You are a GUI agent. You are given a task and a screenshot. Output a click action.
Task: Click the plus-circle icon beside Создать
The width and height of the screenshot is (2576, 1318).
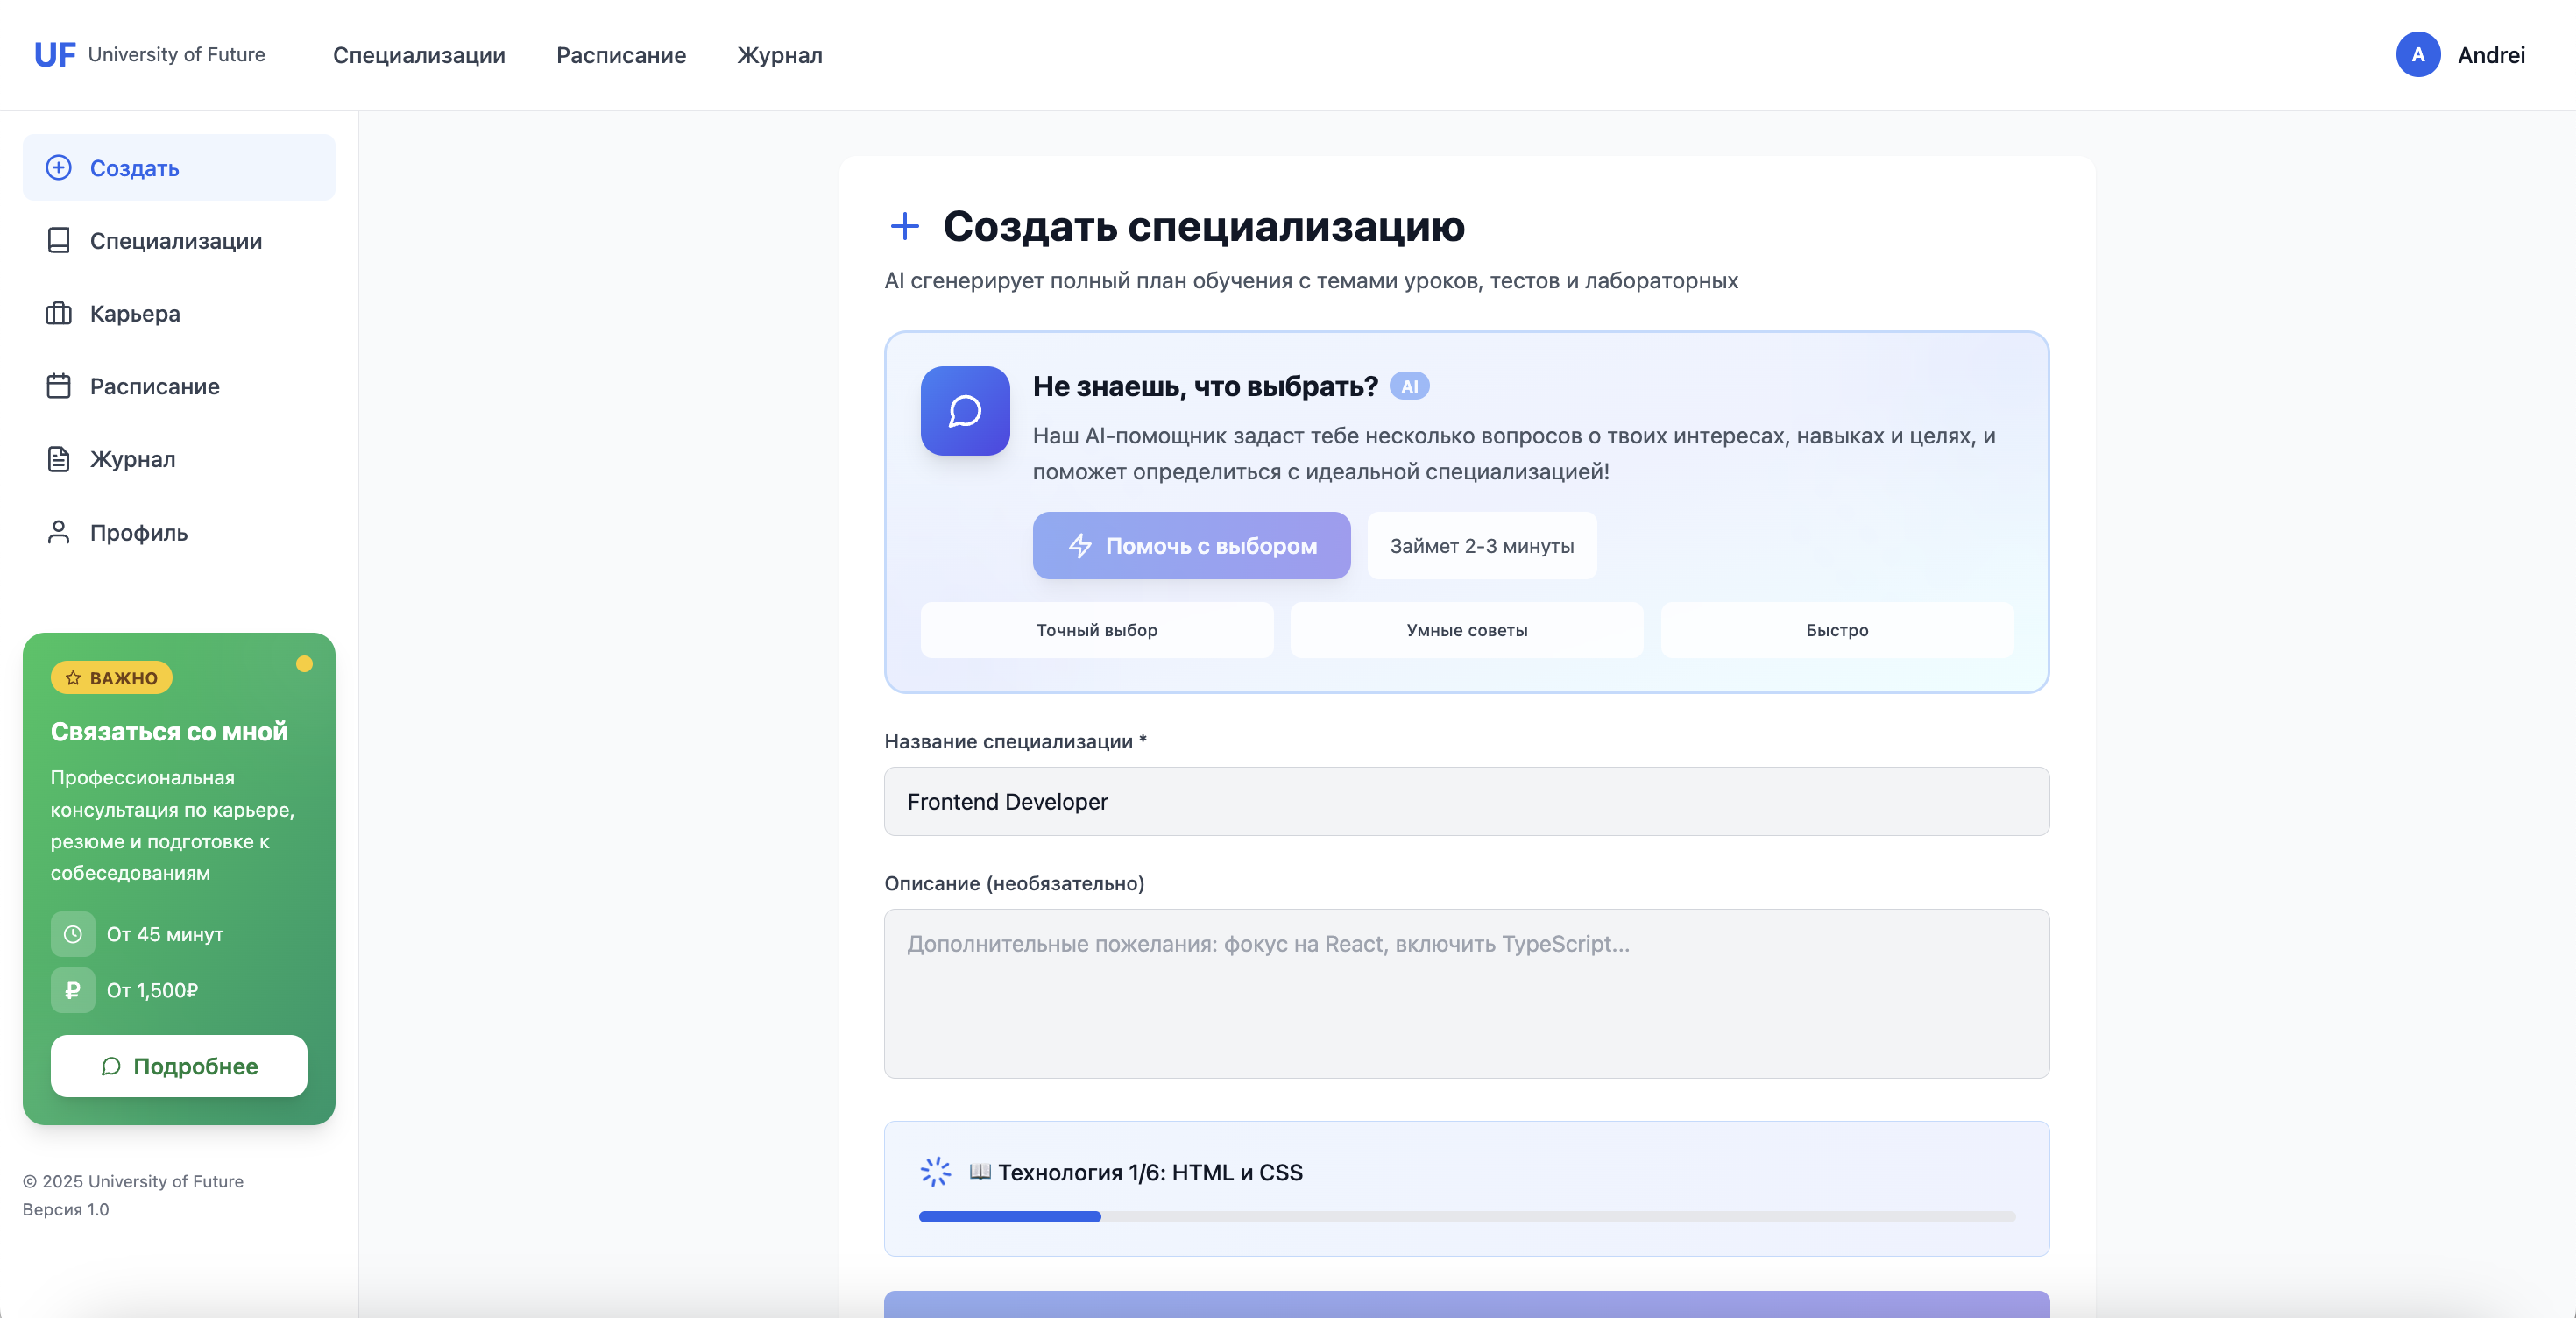pyautogui.click(x=59, y=168)
